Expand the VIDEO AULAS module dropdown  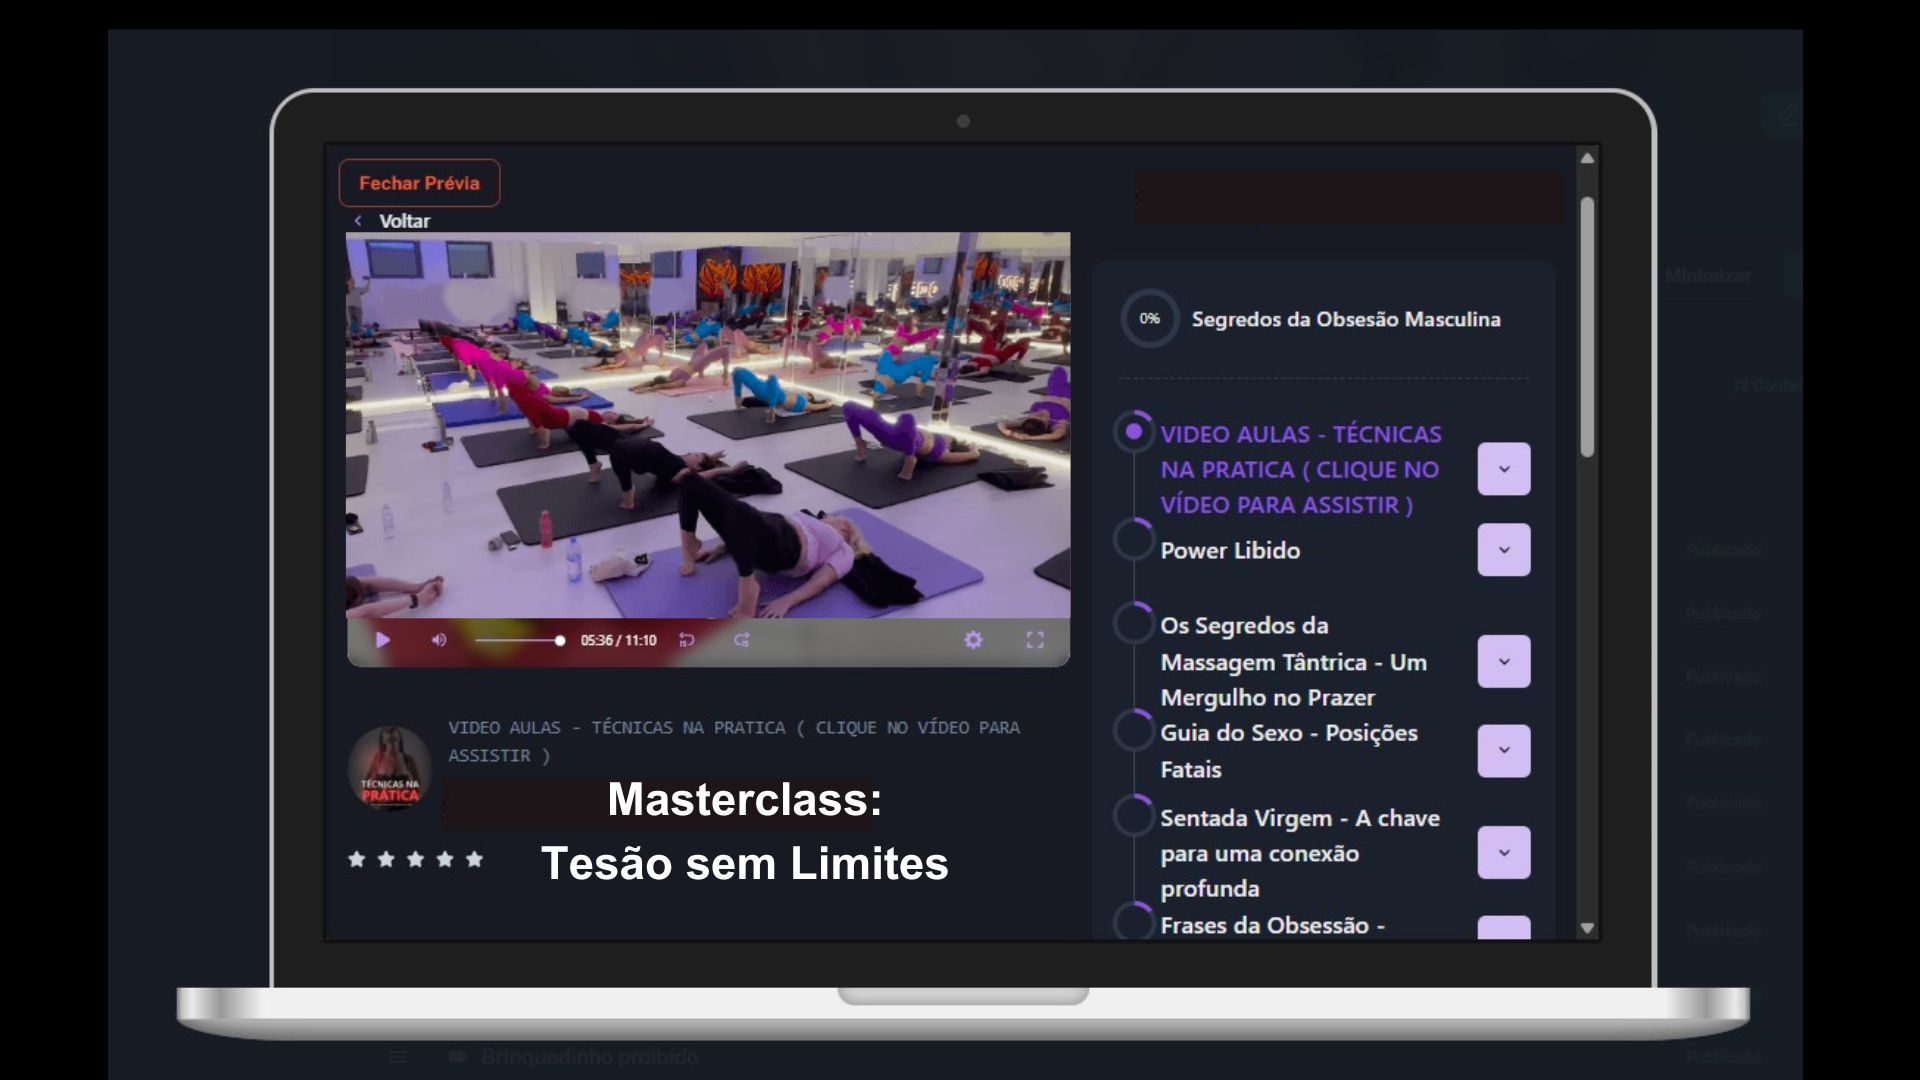tap(1503, 469)
